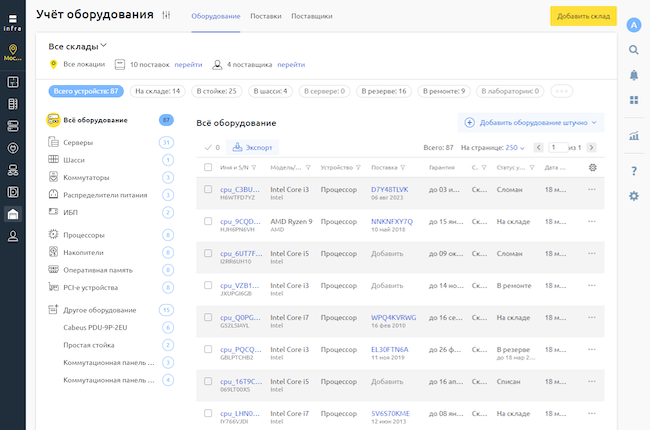Select Коммутаторы category
650x430 pixels.
pyautogui.click(x=110, y=177)
